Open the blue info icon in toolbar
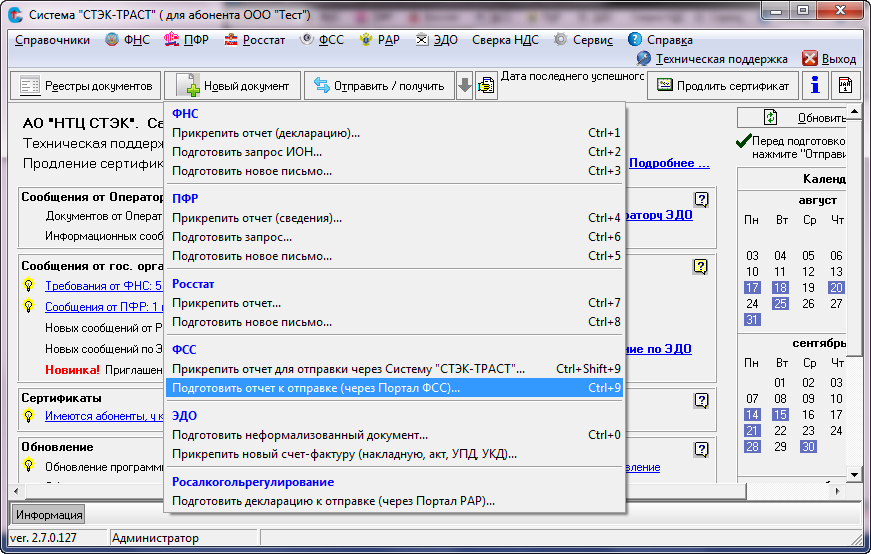 (814, 85)
